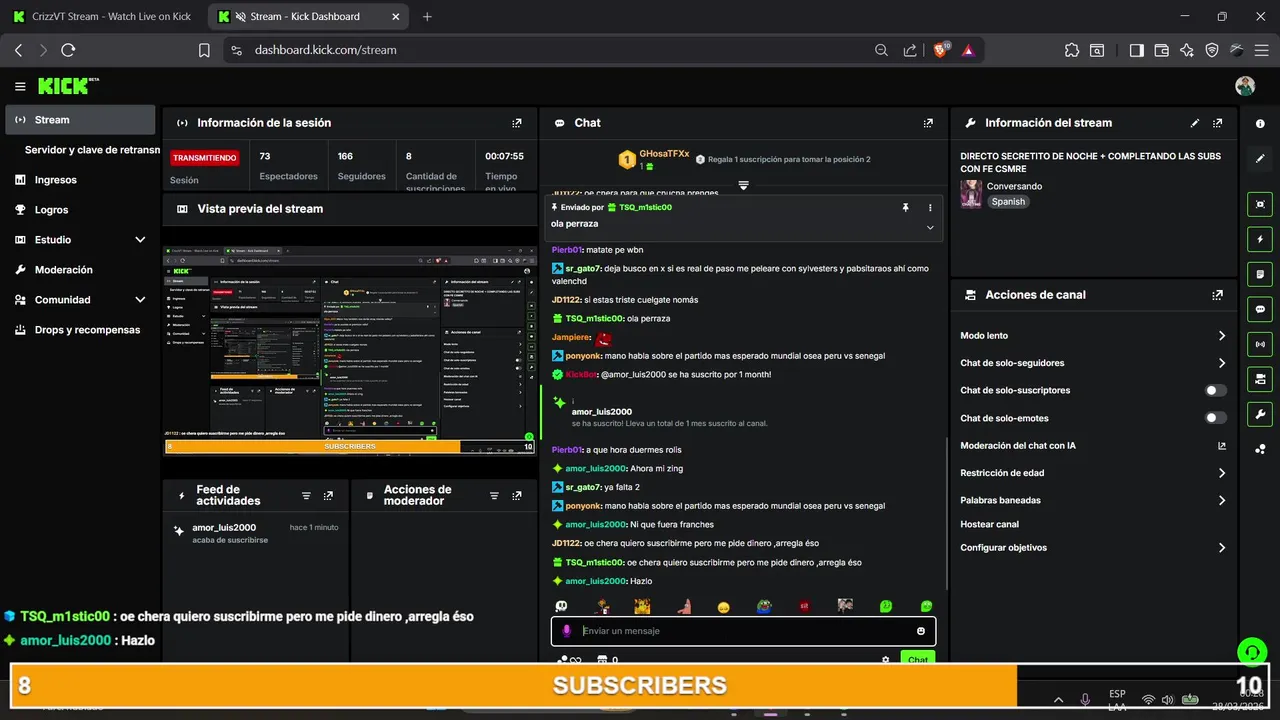Select Stream in the sidebar
This screenshot has height=720, width=1280.
pyautogui.click(x=80, y=120)
